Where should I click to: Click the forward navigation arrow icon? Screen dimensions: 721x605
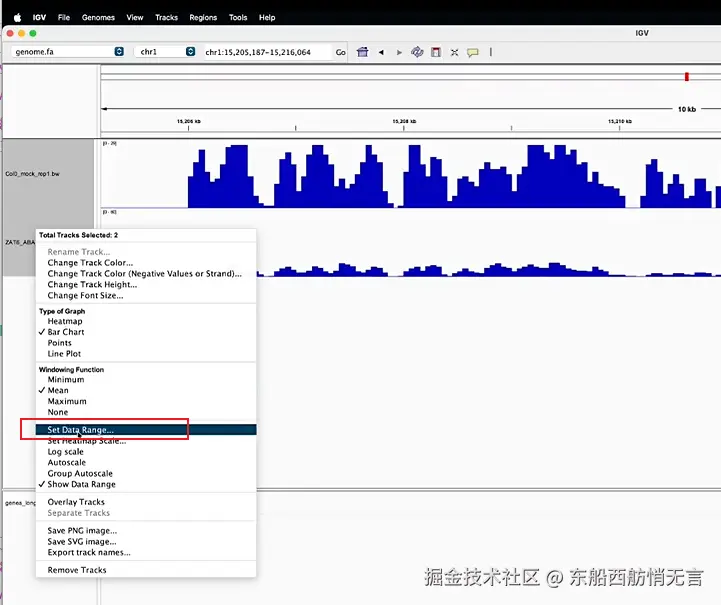(x=399, y=52)
